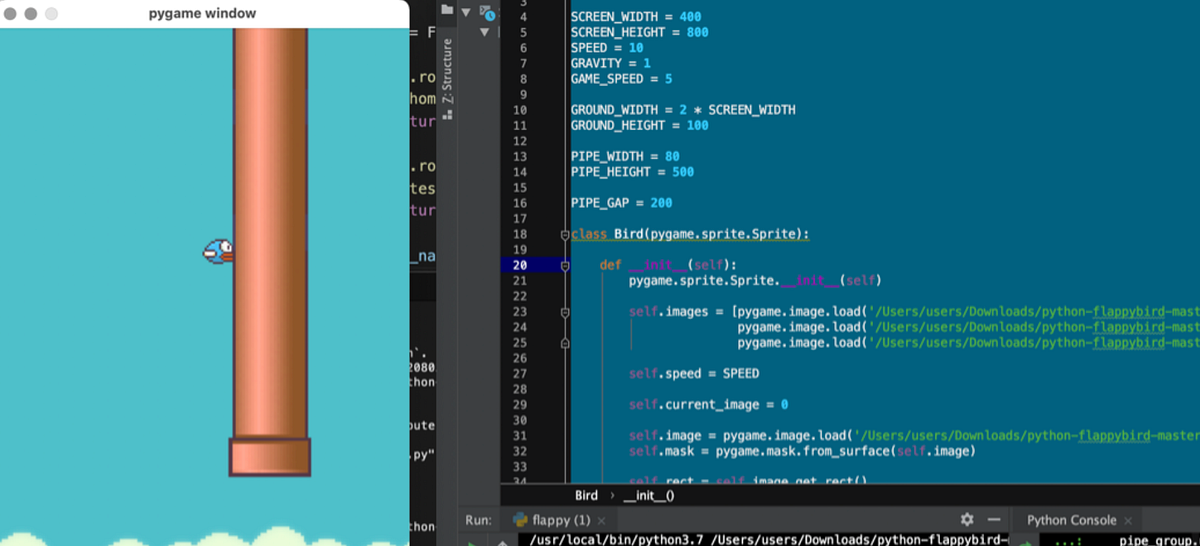Close the Python Console tab
The height and width of the screenshot is (546, 1200).
click(x=1127, y=521)
